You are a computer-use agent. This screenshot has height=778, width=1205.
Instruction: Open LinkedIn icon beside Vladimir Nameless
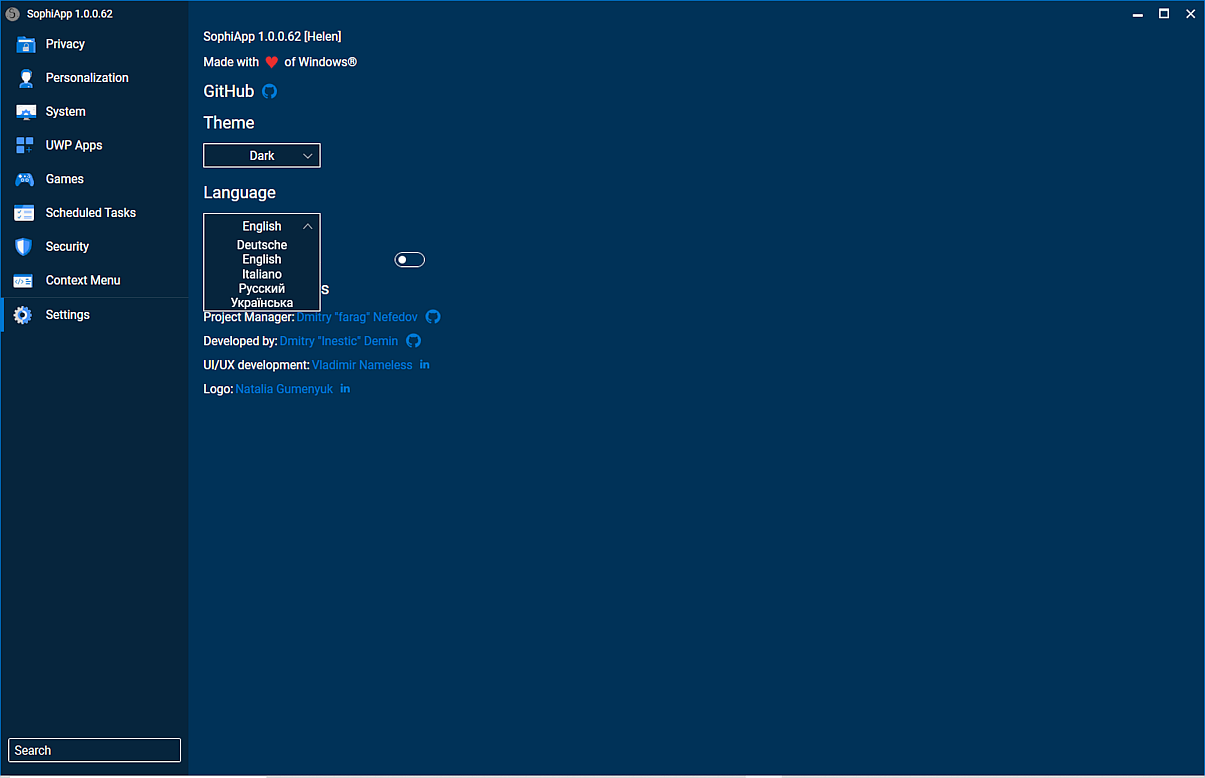425,365
